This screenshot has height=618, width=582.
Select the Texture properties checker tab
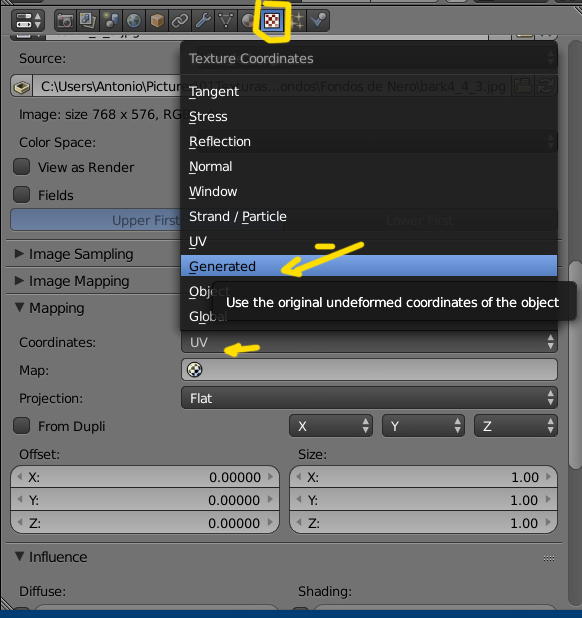(x=272, y=20)
